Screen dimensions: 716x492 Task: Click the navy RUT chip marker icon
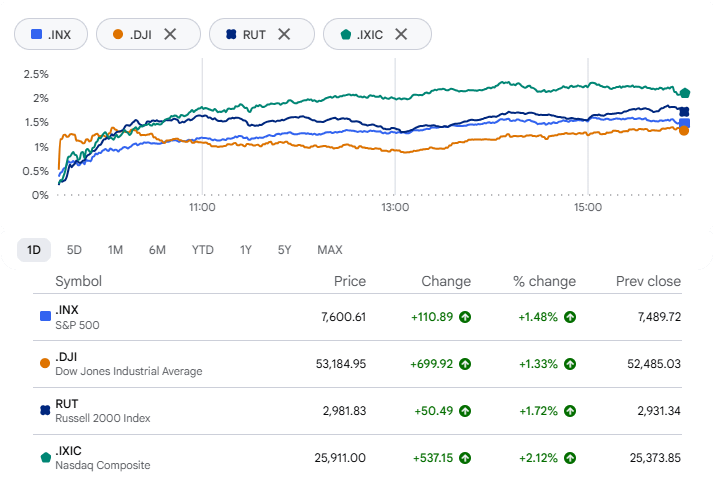click(231, 34)
